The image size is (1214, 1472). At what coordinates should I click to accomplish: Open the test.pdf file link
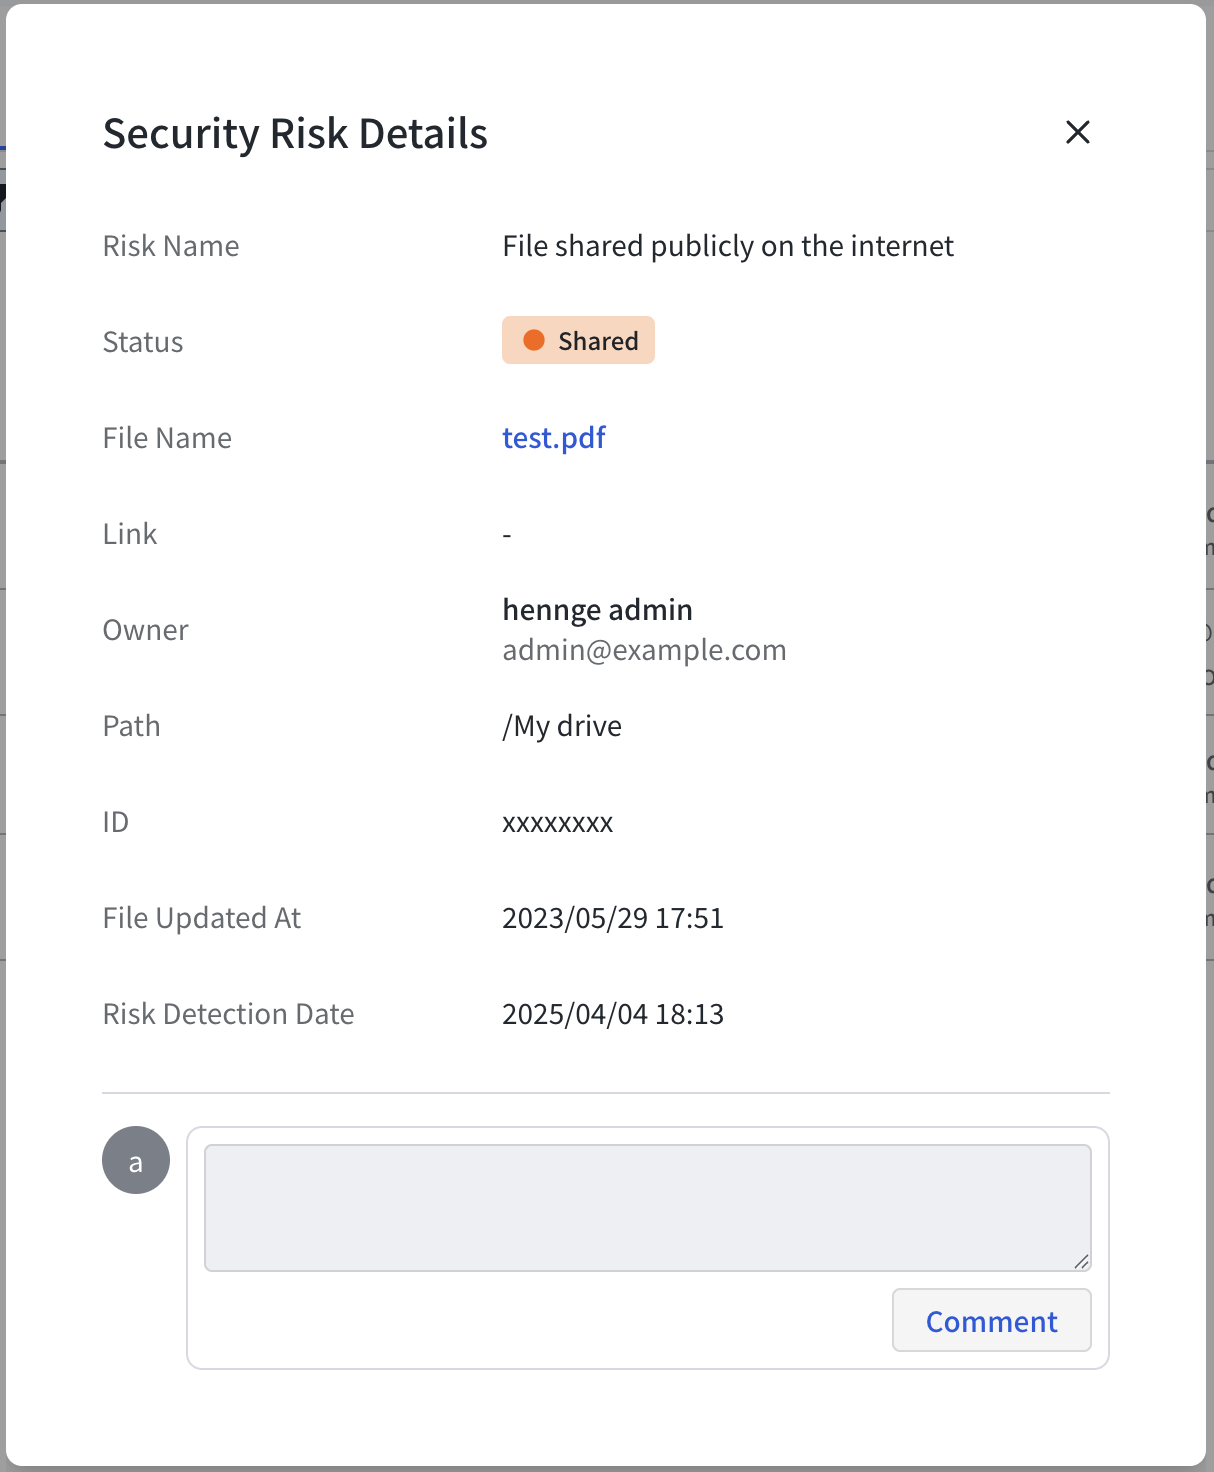point(554,438)
